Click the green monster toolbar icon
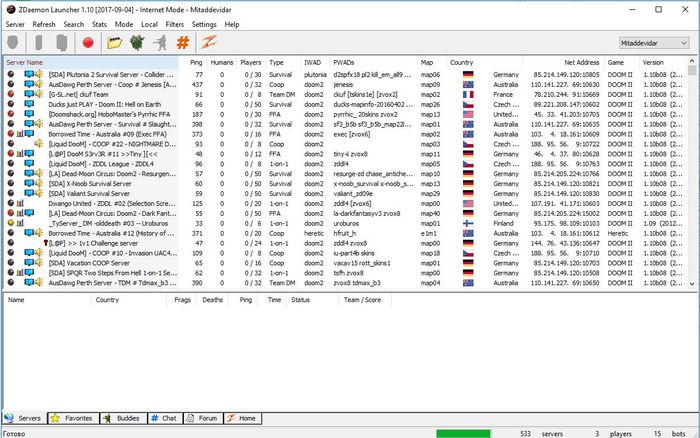Screen dimensions: 700x438 coord(136,43)
